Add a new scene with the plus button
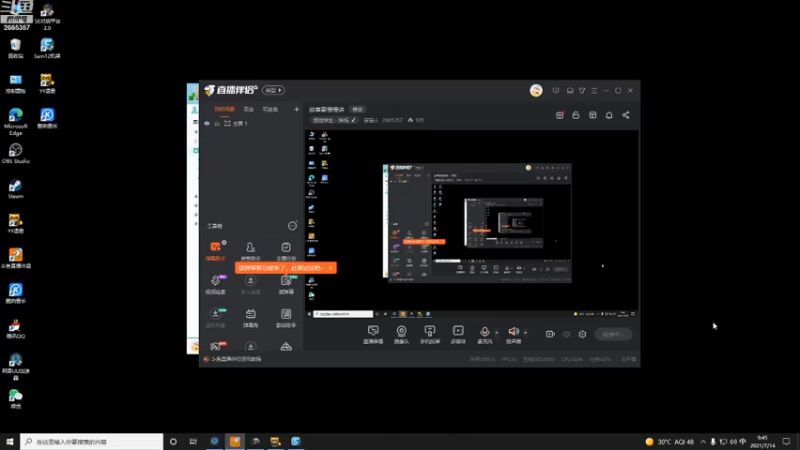Image resolution: width=800 pixels, height=450 pixels. (x=296, y=109)
